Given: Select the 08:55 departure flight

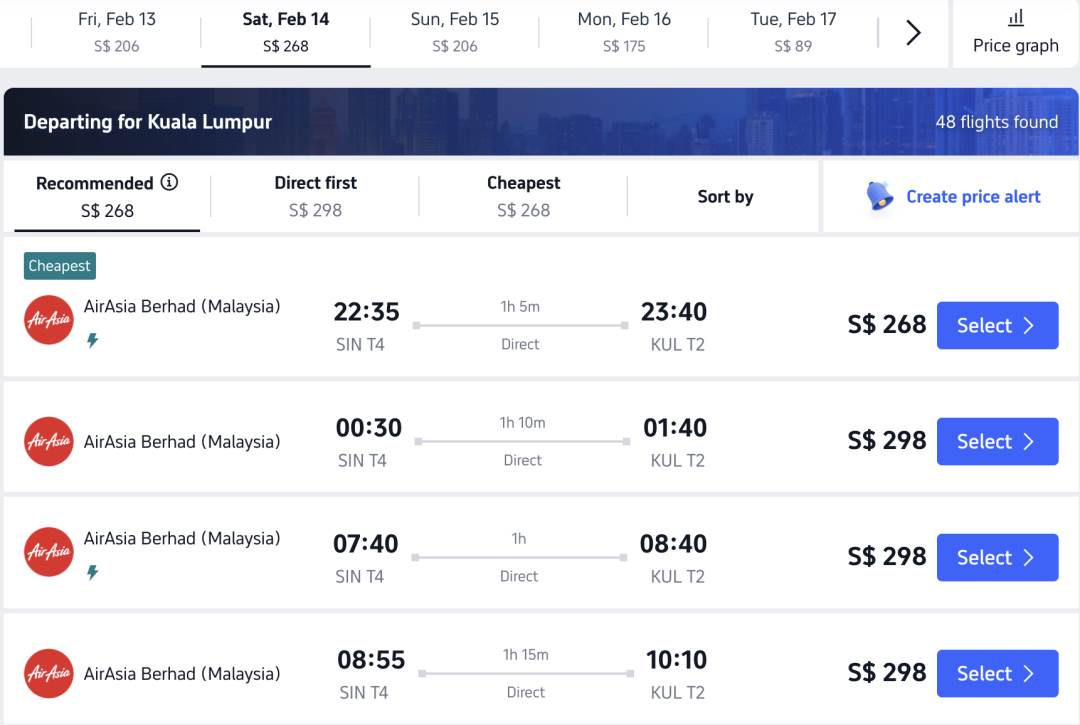Looking at the screenshot, I should (x=997, y=673).
